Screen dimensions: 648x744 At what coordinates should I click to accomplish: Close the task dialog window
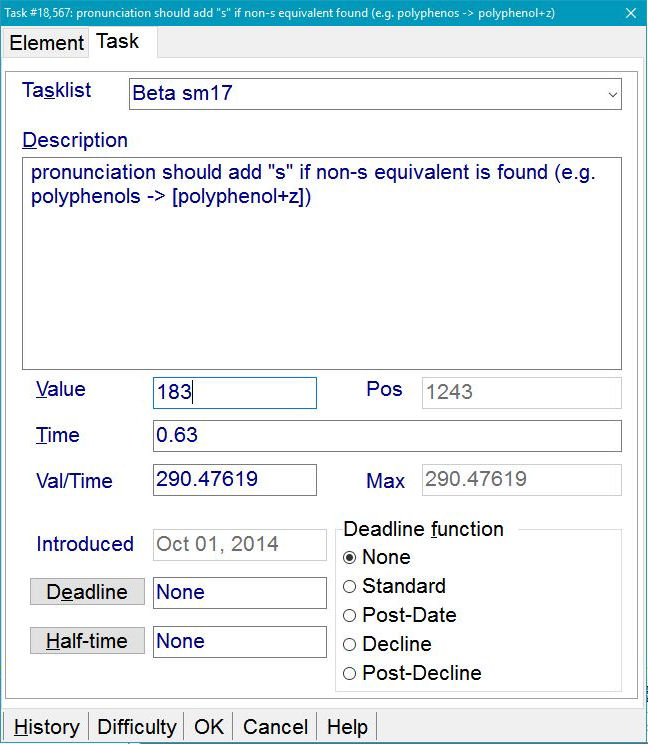click(x=628, y=13)
